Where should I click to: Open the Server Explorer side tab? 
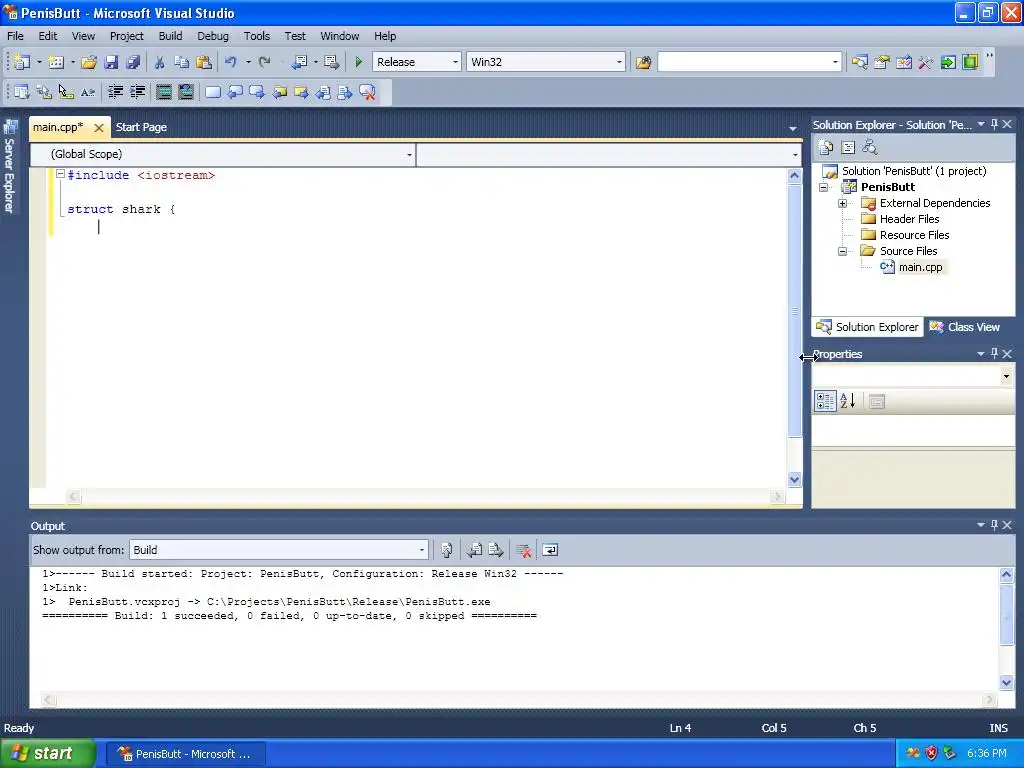click(x=10, y=167)
